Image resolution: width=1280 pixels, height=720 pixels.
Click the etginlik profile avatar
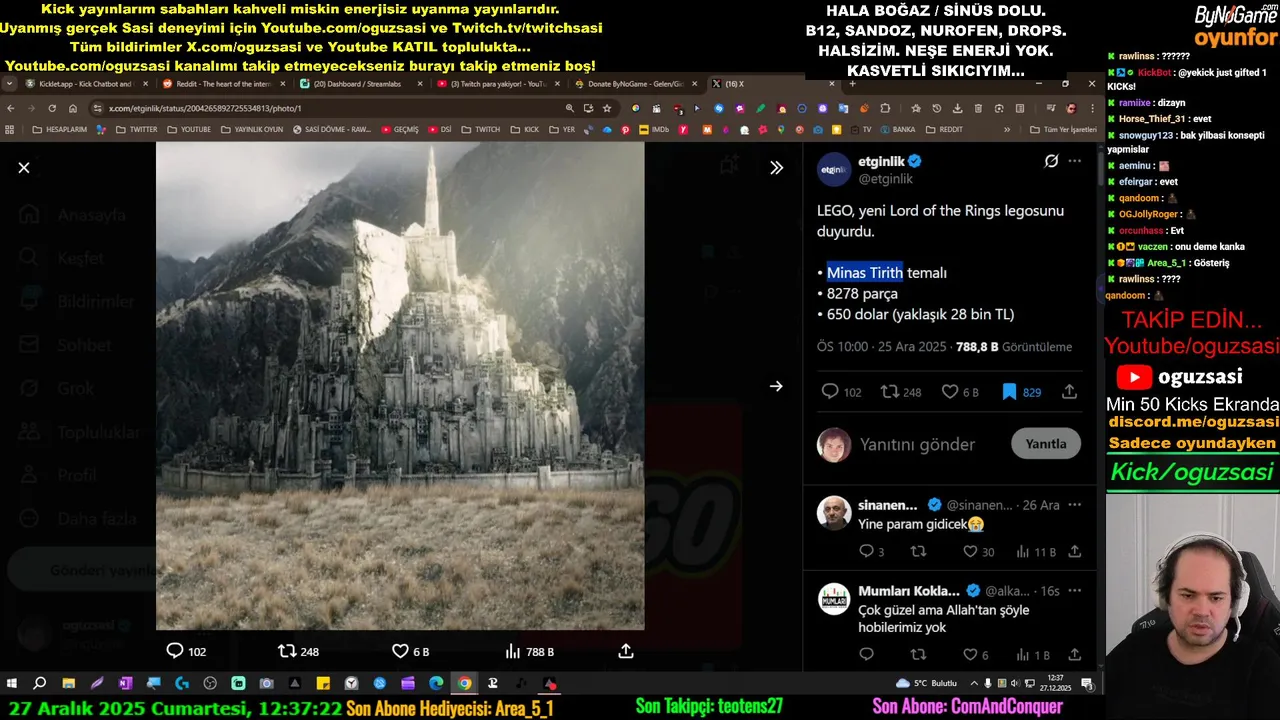coord(834,170)
